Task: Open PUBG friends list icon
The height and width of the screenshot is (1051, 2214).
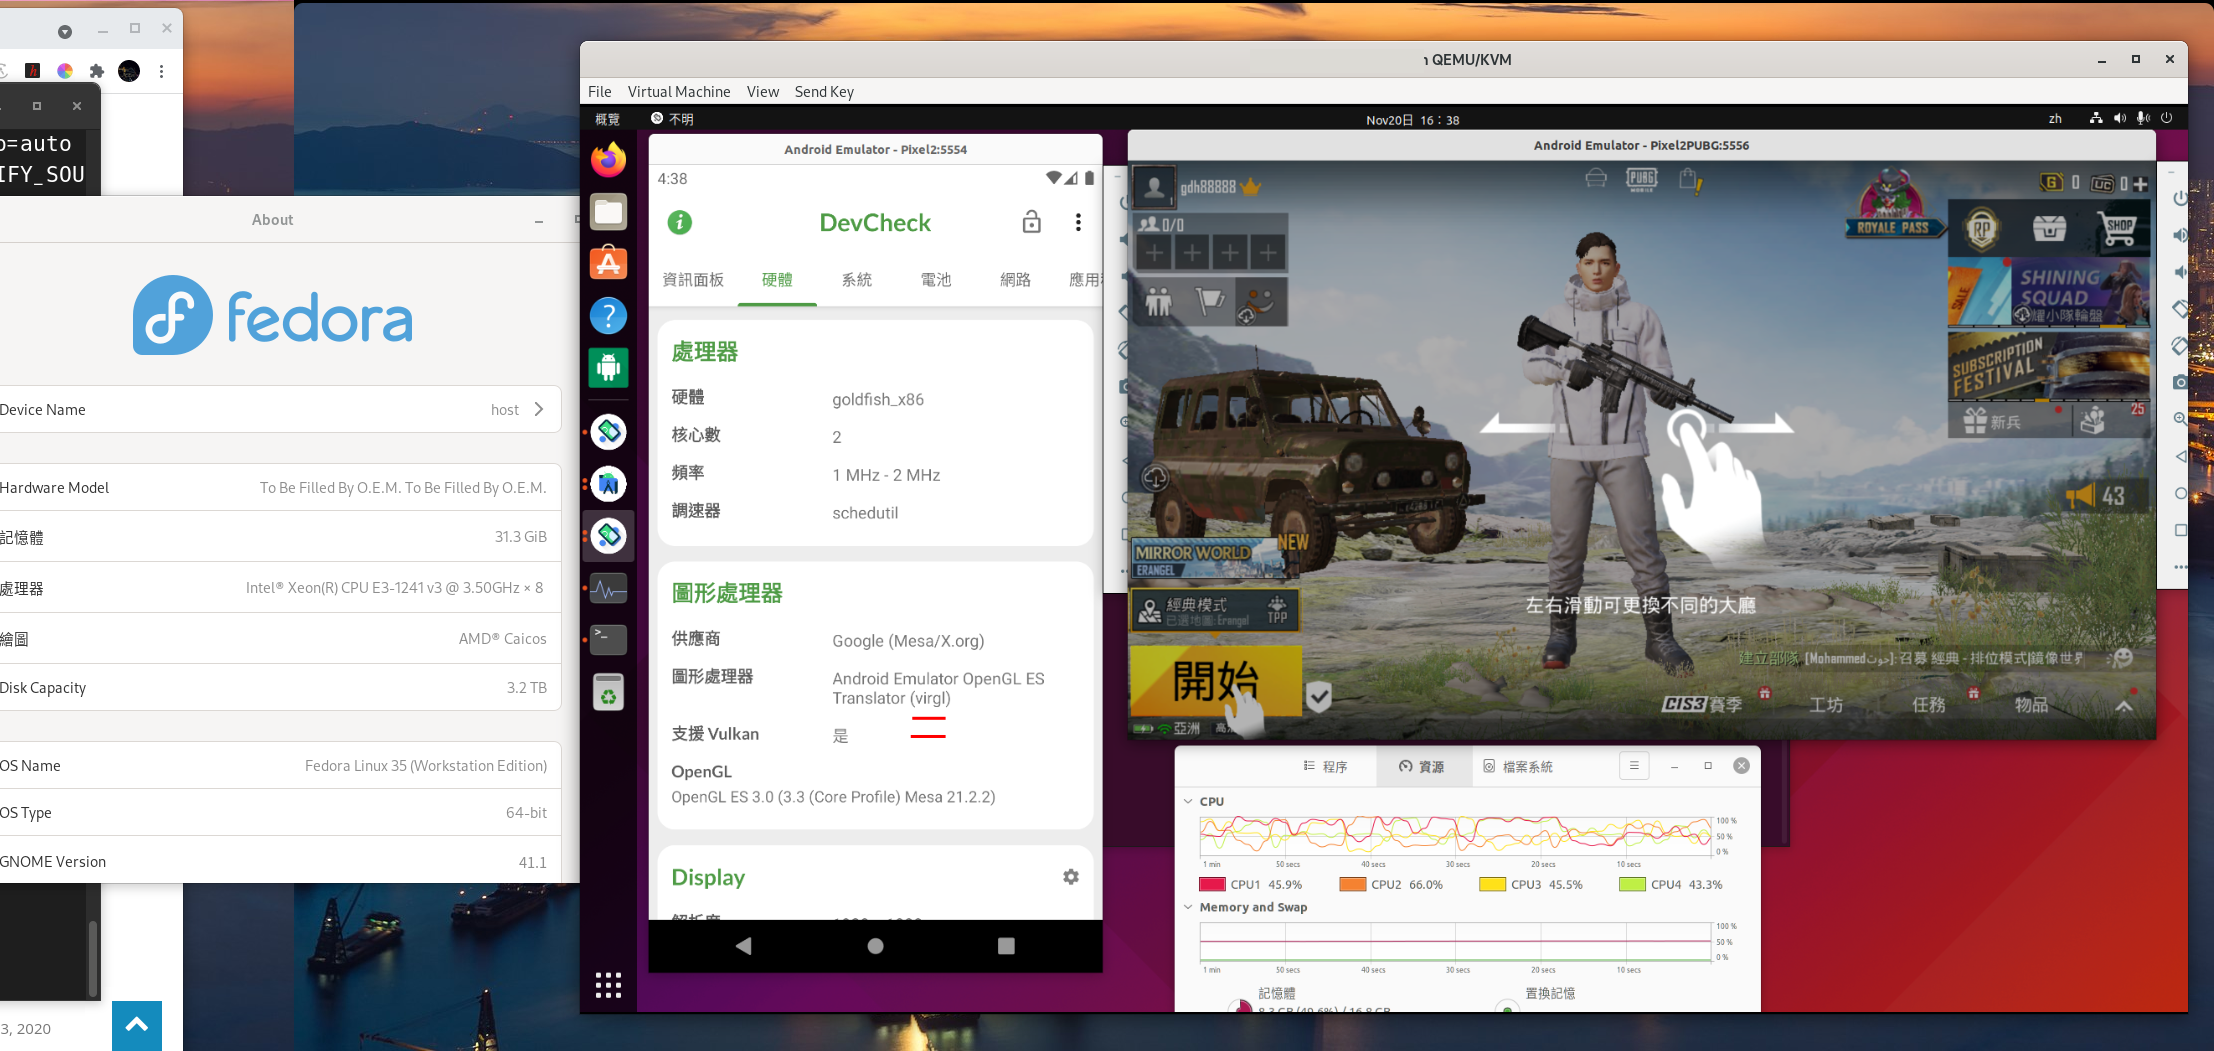Action: point(1159,302)
